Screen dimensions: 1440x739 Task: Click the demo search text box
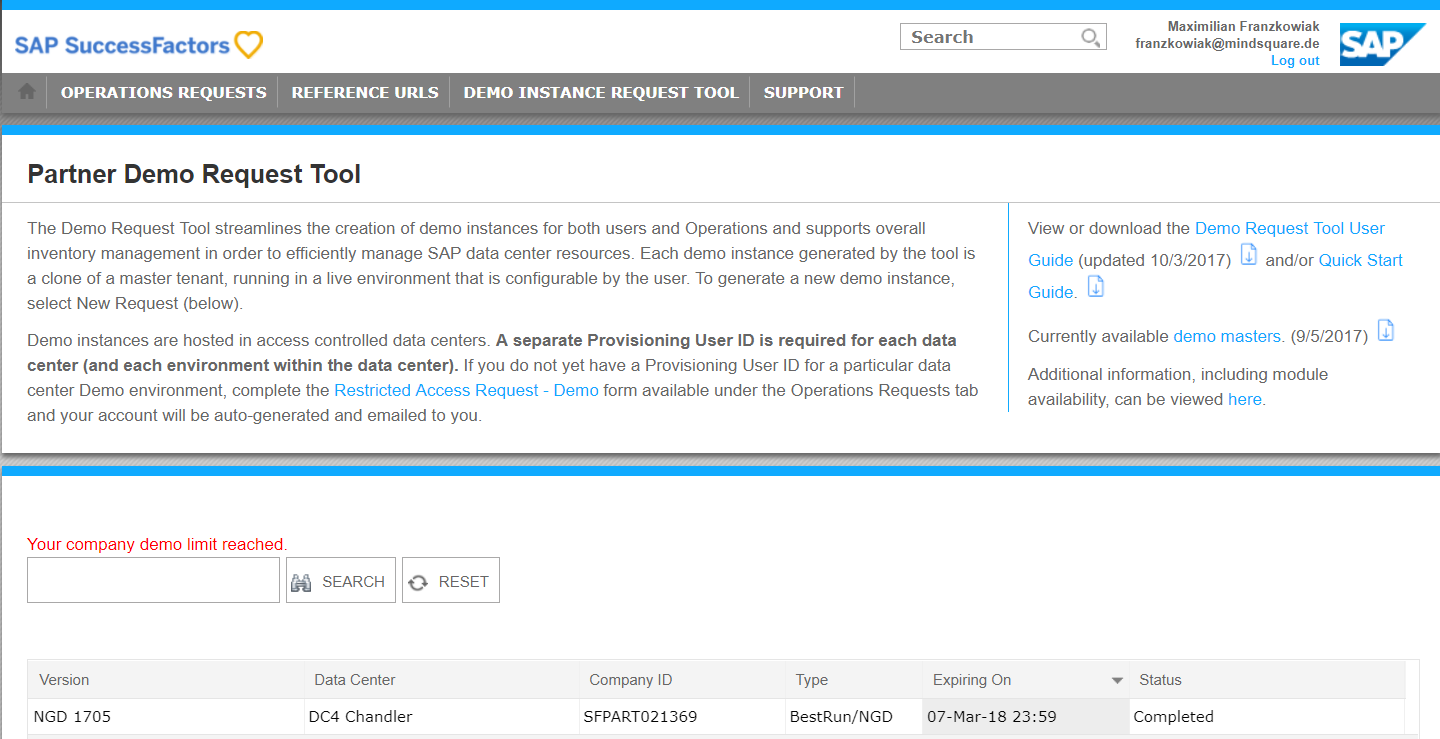point(153,581)
